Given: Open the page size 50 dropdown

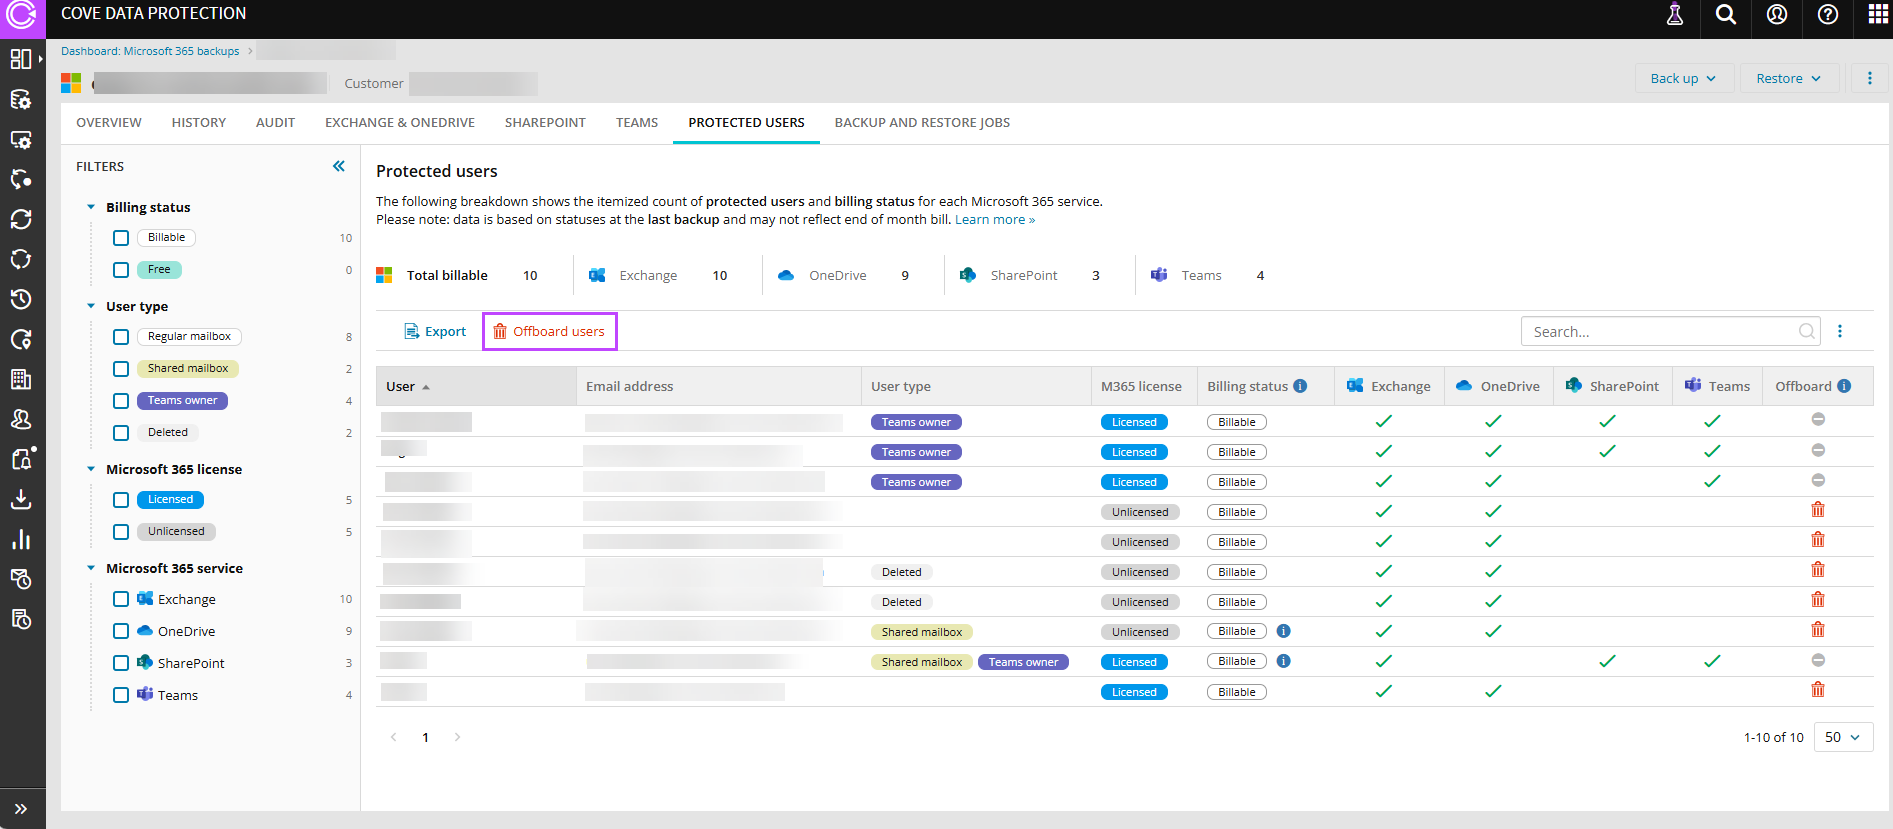Looking at the screenshot, I should [1842, 737].
